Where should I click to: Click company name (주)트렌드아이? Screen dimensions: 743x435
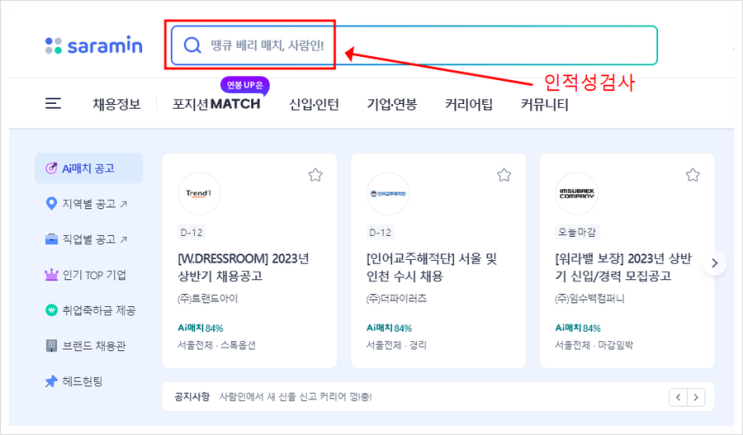(208, 299)
